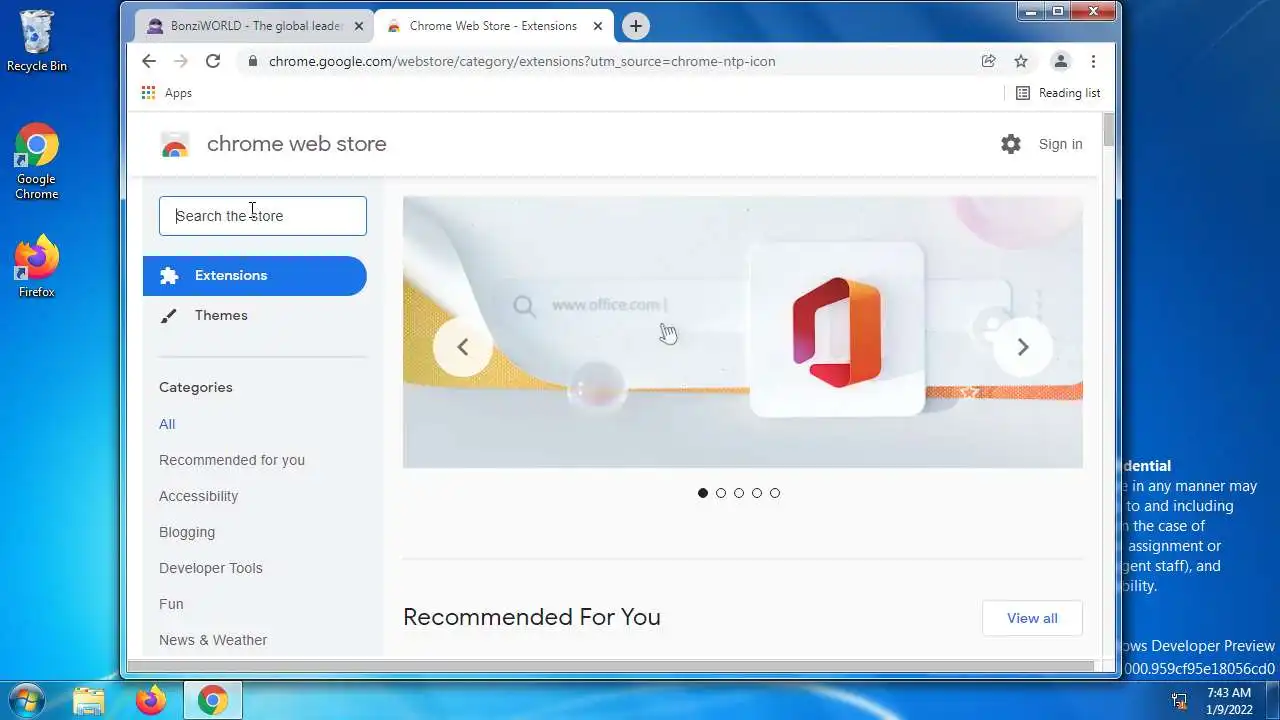The width and height of the screenshot is (1280, 720).
Task: Open Chrome's three-dot menu
Action: pos(1093,61)
